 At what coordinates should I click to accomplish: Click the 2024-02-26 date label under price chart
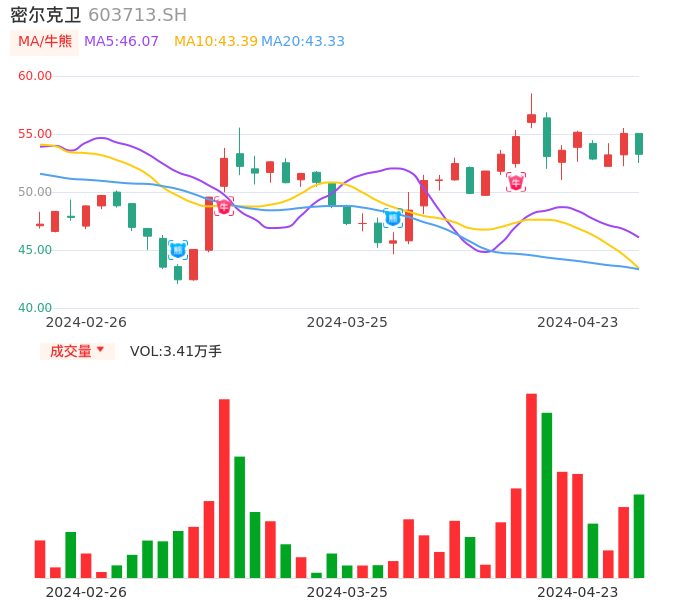tap(86, 322)
